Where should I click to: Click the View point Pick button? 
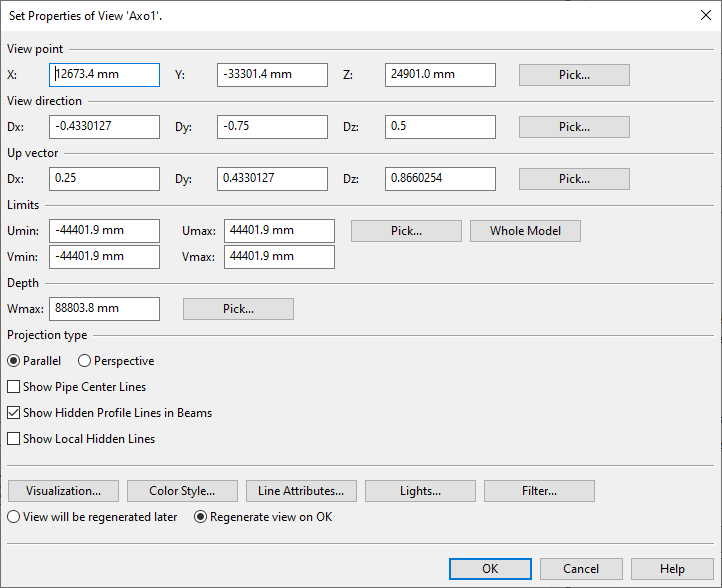point(574,75)
